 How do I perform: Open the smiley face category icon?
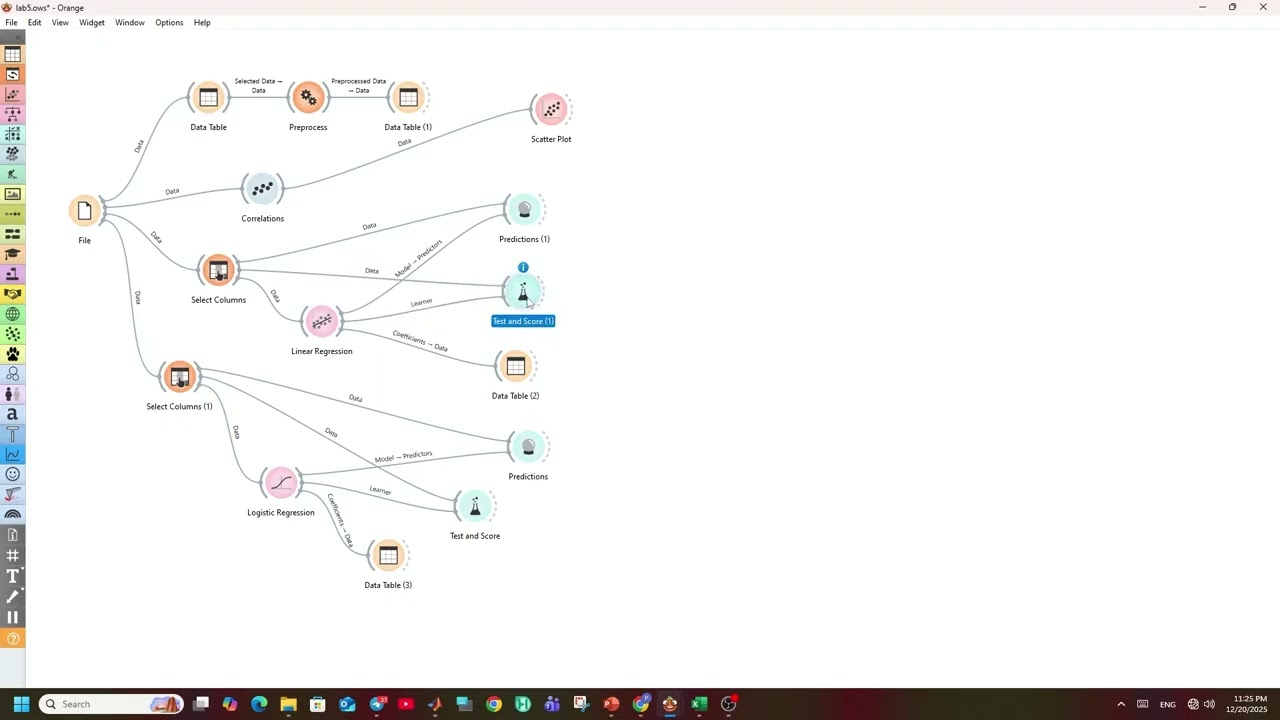click(x=13, y=475)
